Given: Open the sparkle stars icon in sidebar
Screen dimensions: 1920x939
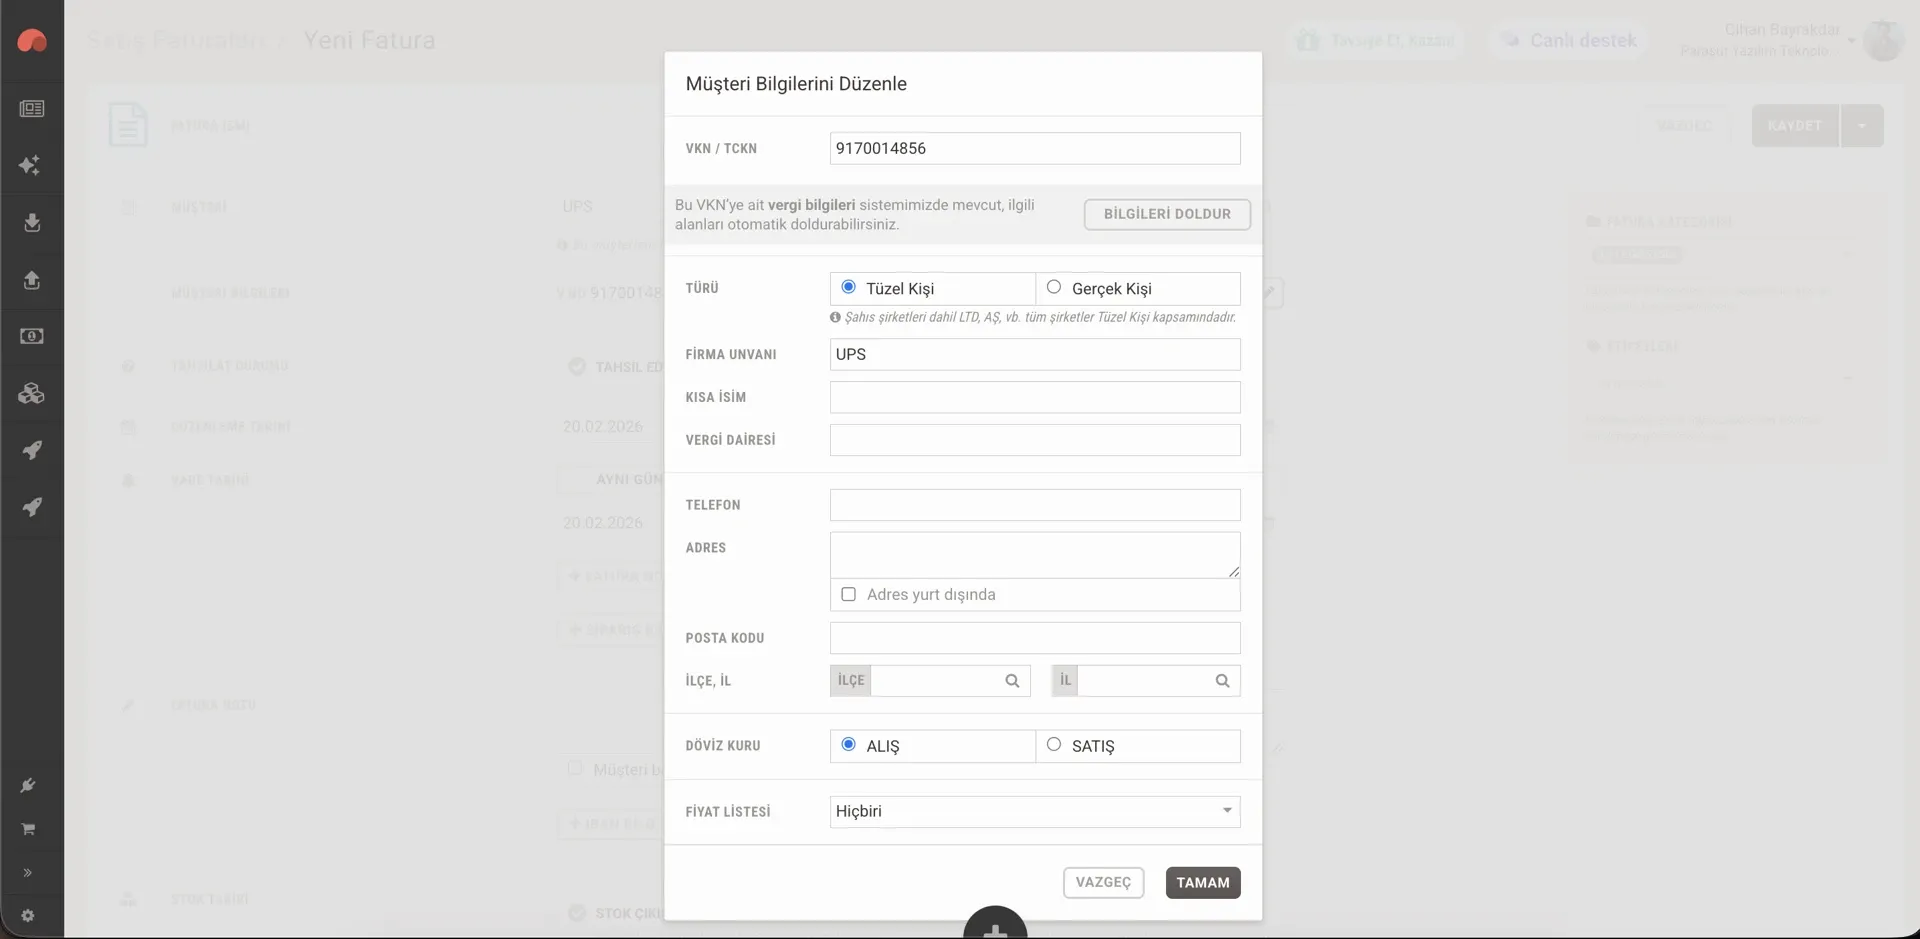Looking at the screenshot, I should point(30,165).
